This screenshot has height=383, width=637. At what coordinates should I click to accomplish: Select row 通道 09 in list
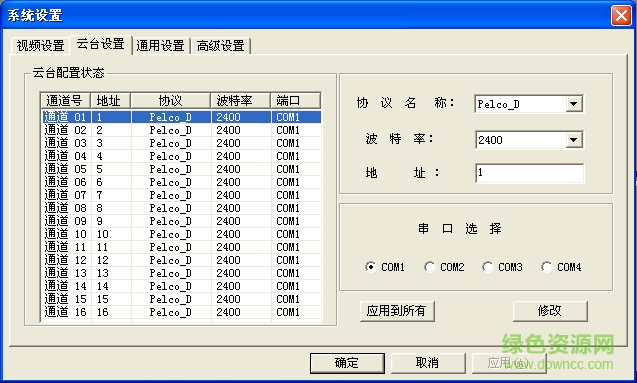(x=182, y=221)
